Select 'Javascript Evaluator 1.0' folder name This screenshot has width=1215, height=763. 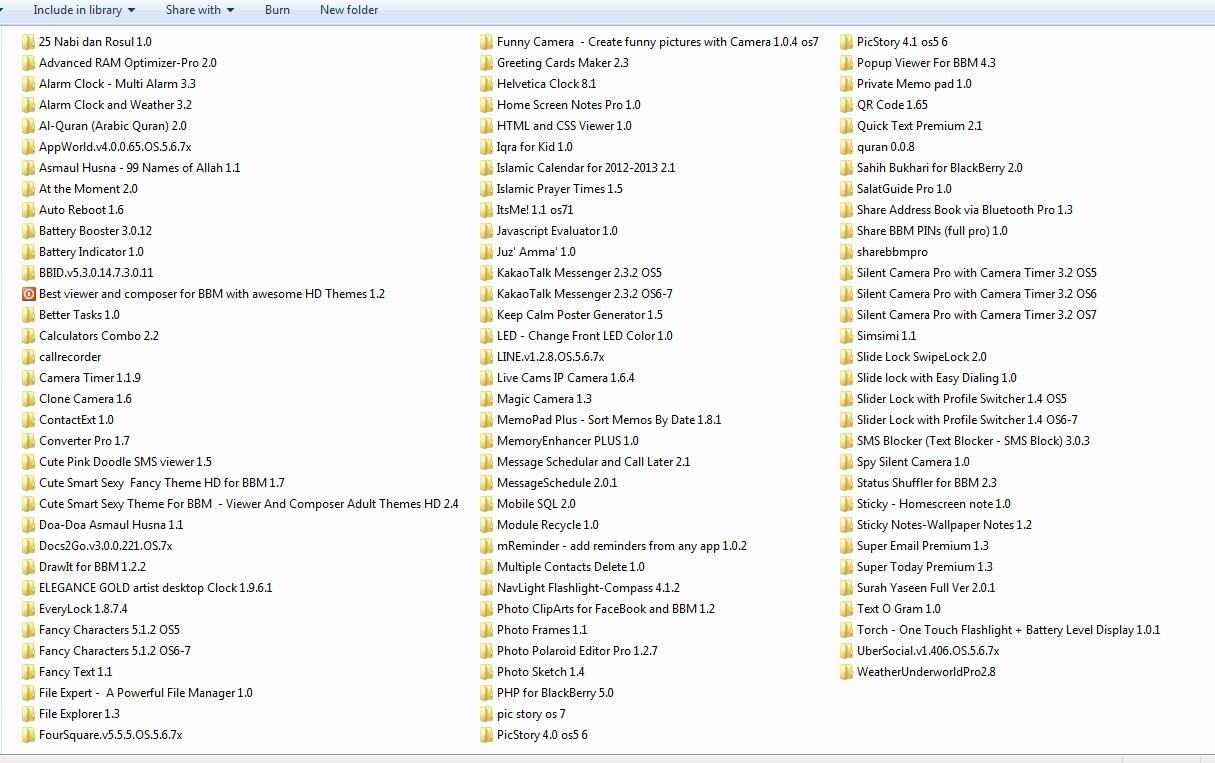[557, 231]
